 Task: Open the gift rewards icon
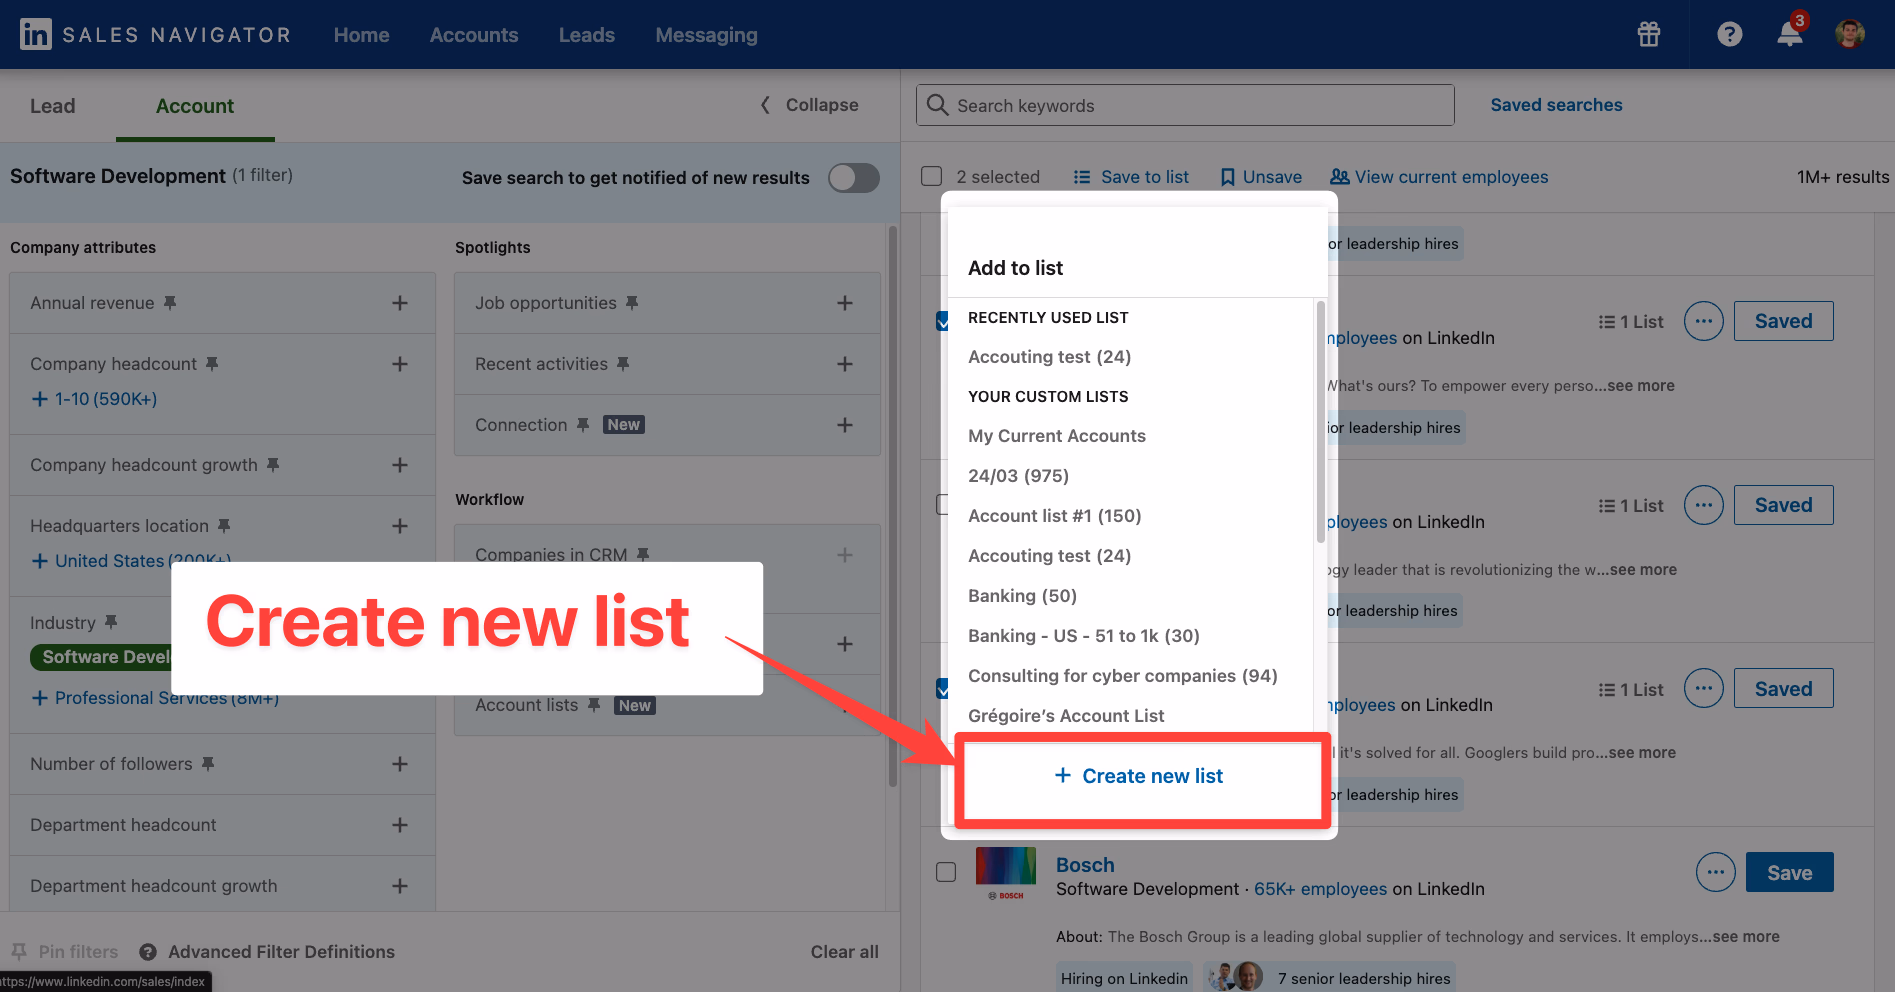(x=1649, y=34)
